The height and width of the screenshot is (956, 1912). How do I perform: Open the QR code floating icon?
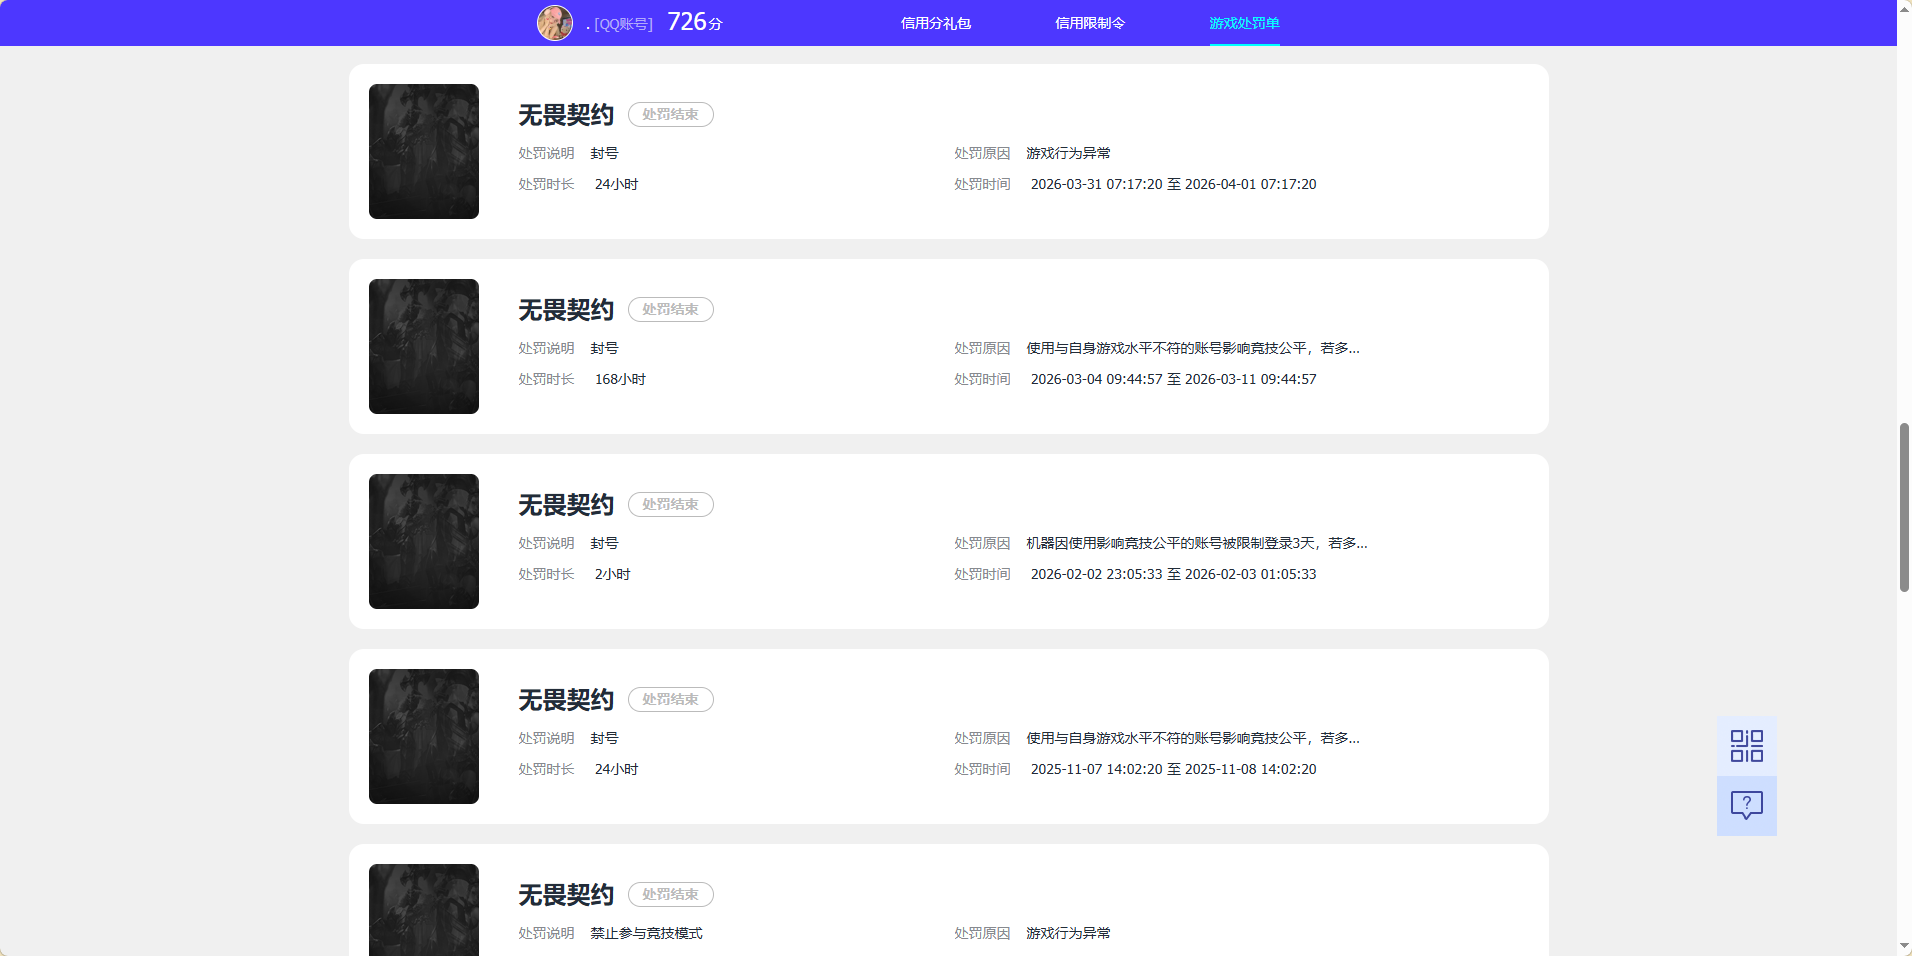(1746, 746)
